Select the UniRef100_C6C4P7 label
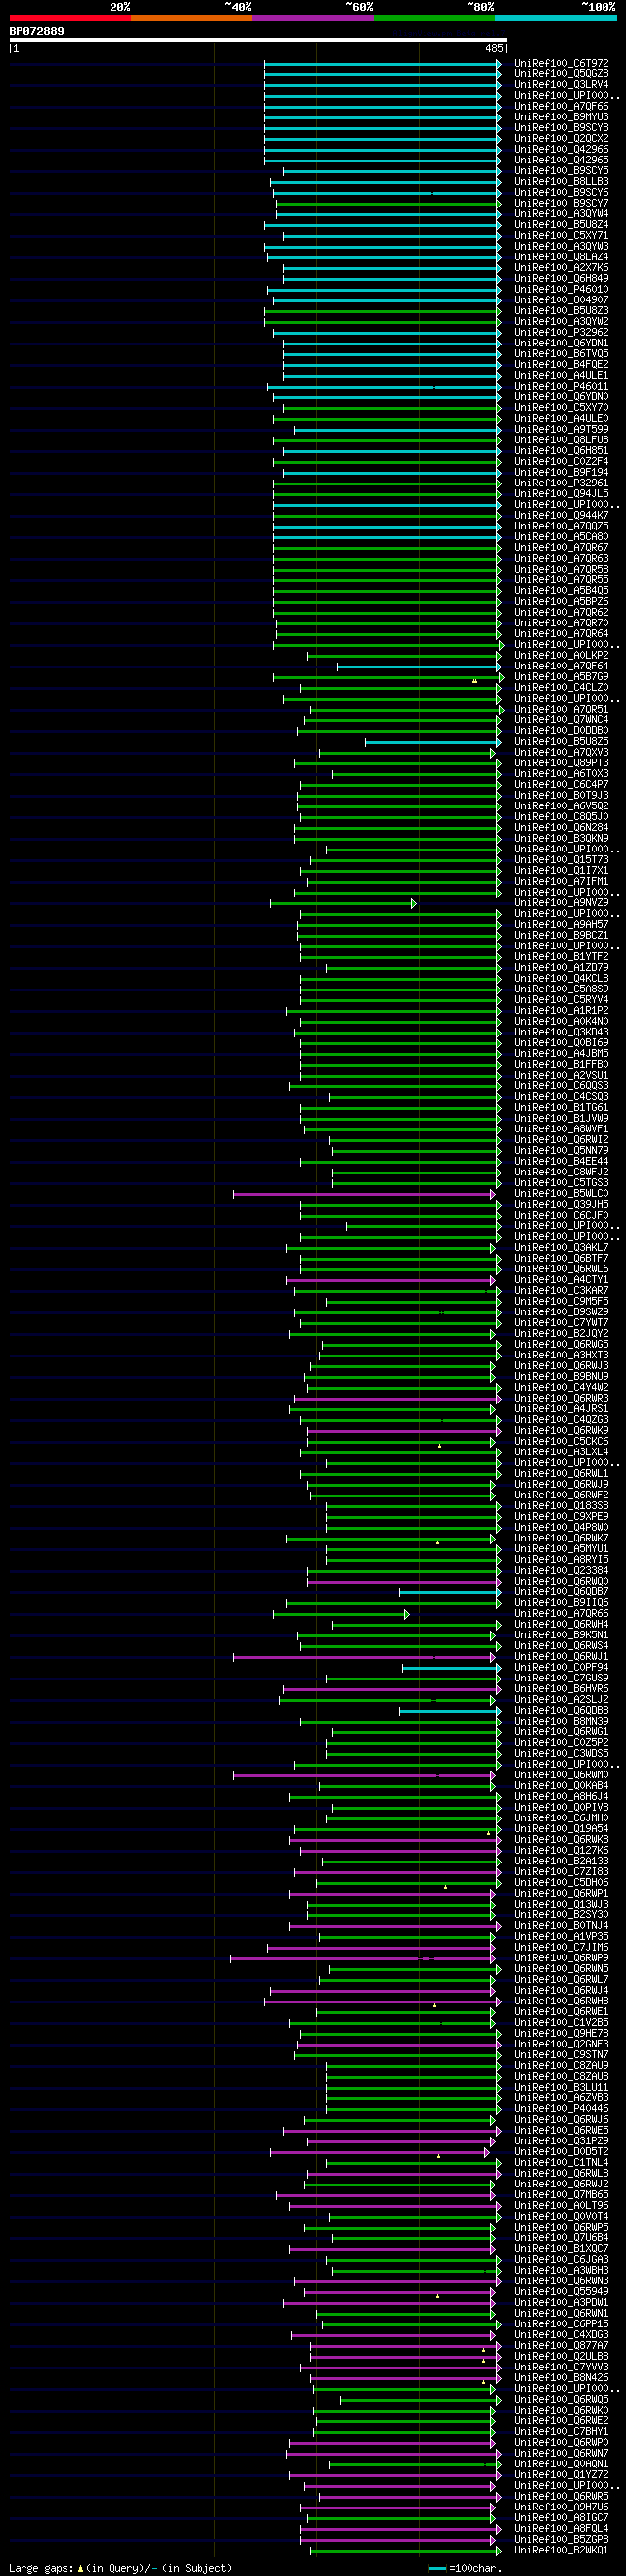This screenshot has height=2576, width=626. 561,785
